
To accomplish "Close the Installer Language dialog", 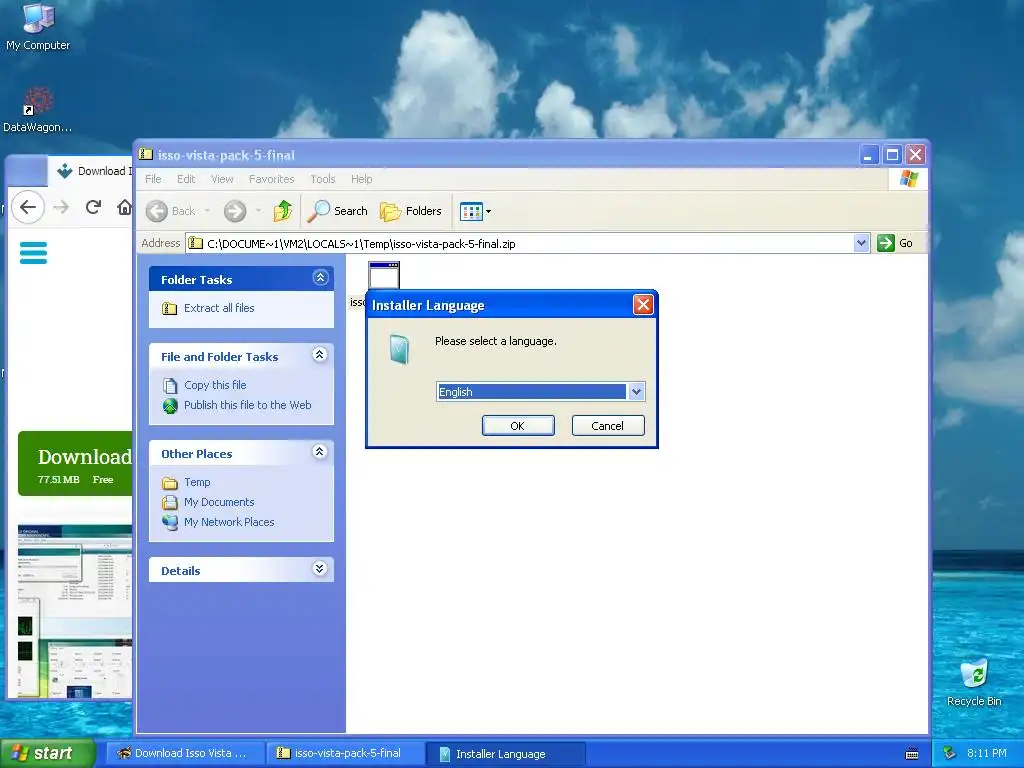I will (x=643, y=304).
